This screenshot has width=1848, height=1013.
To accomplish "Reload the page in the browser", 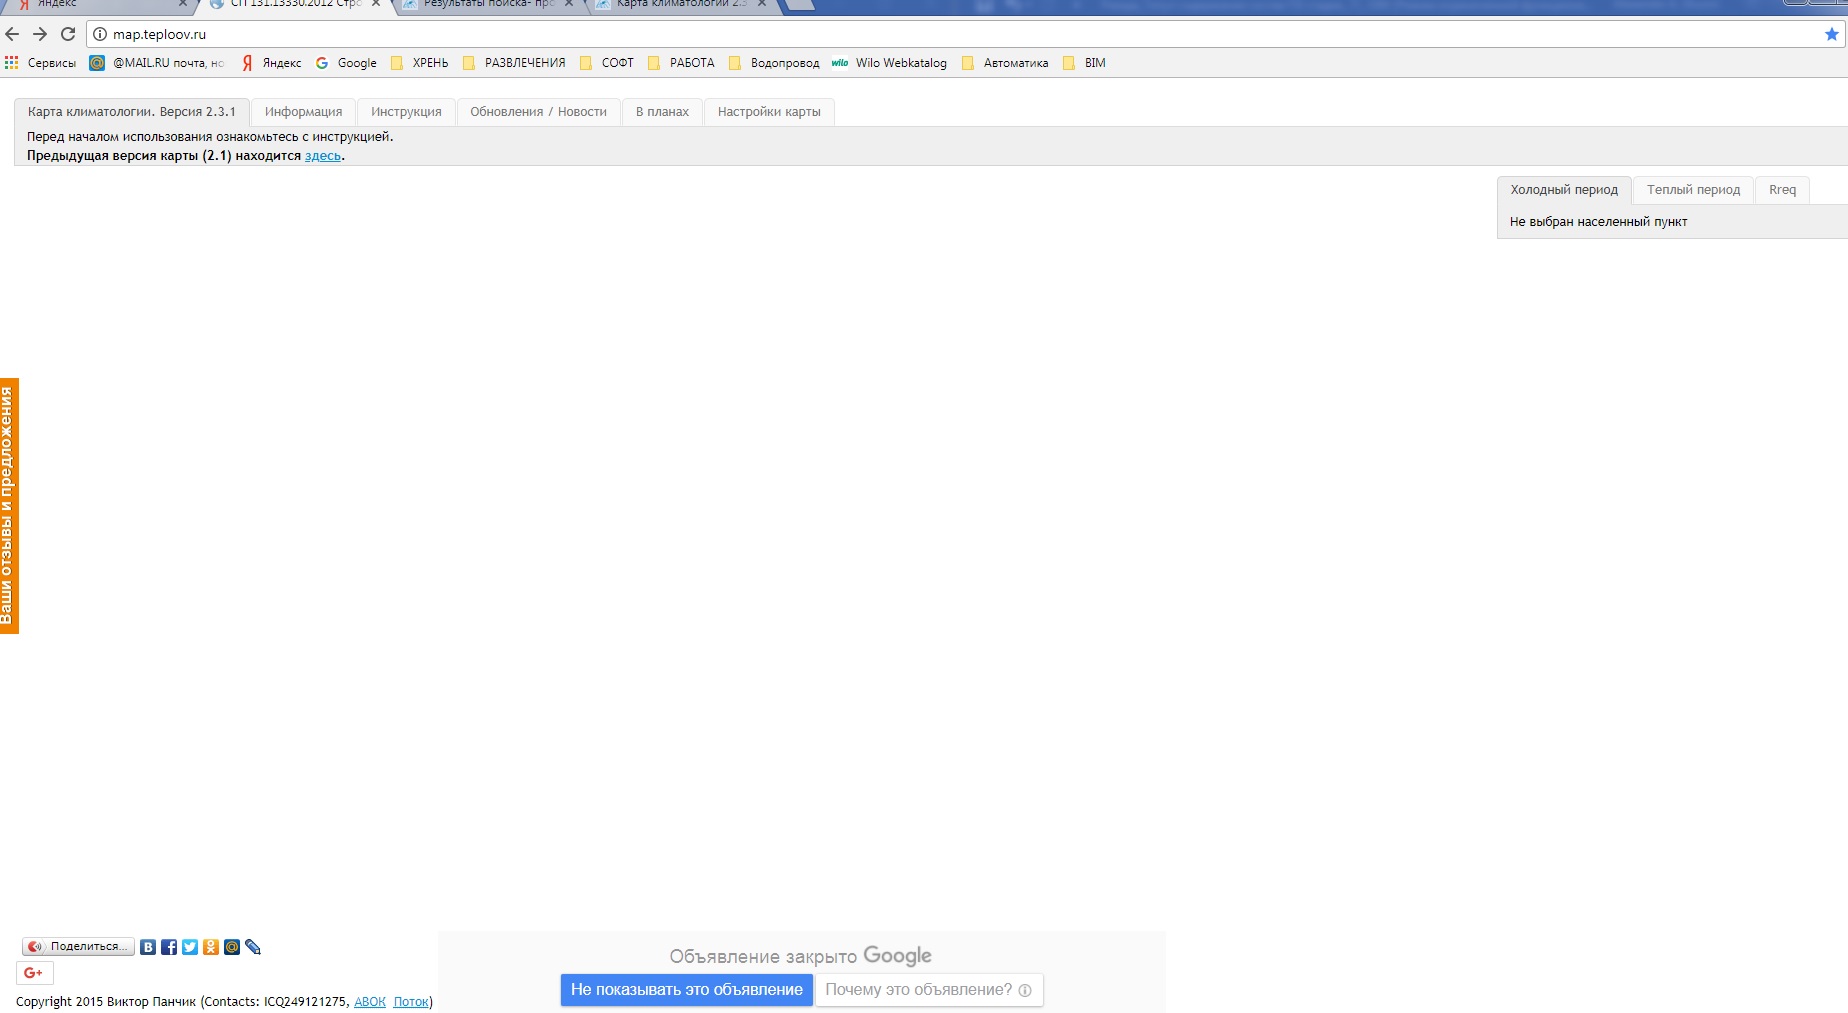I will click(68, 34).
